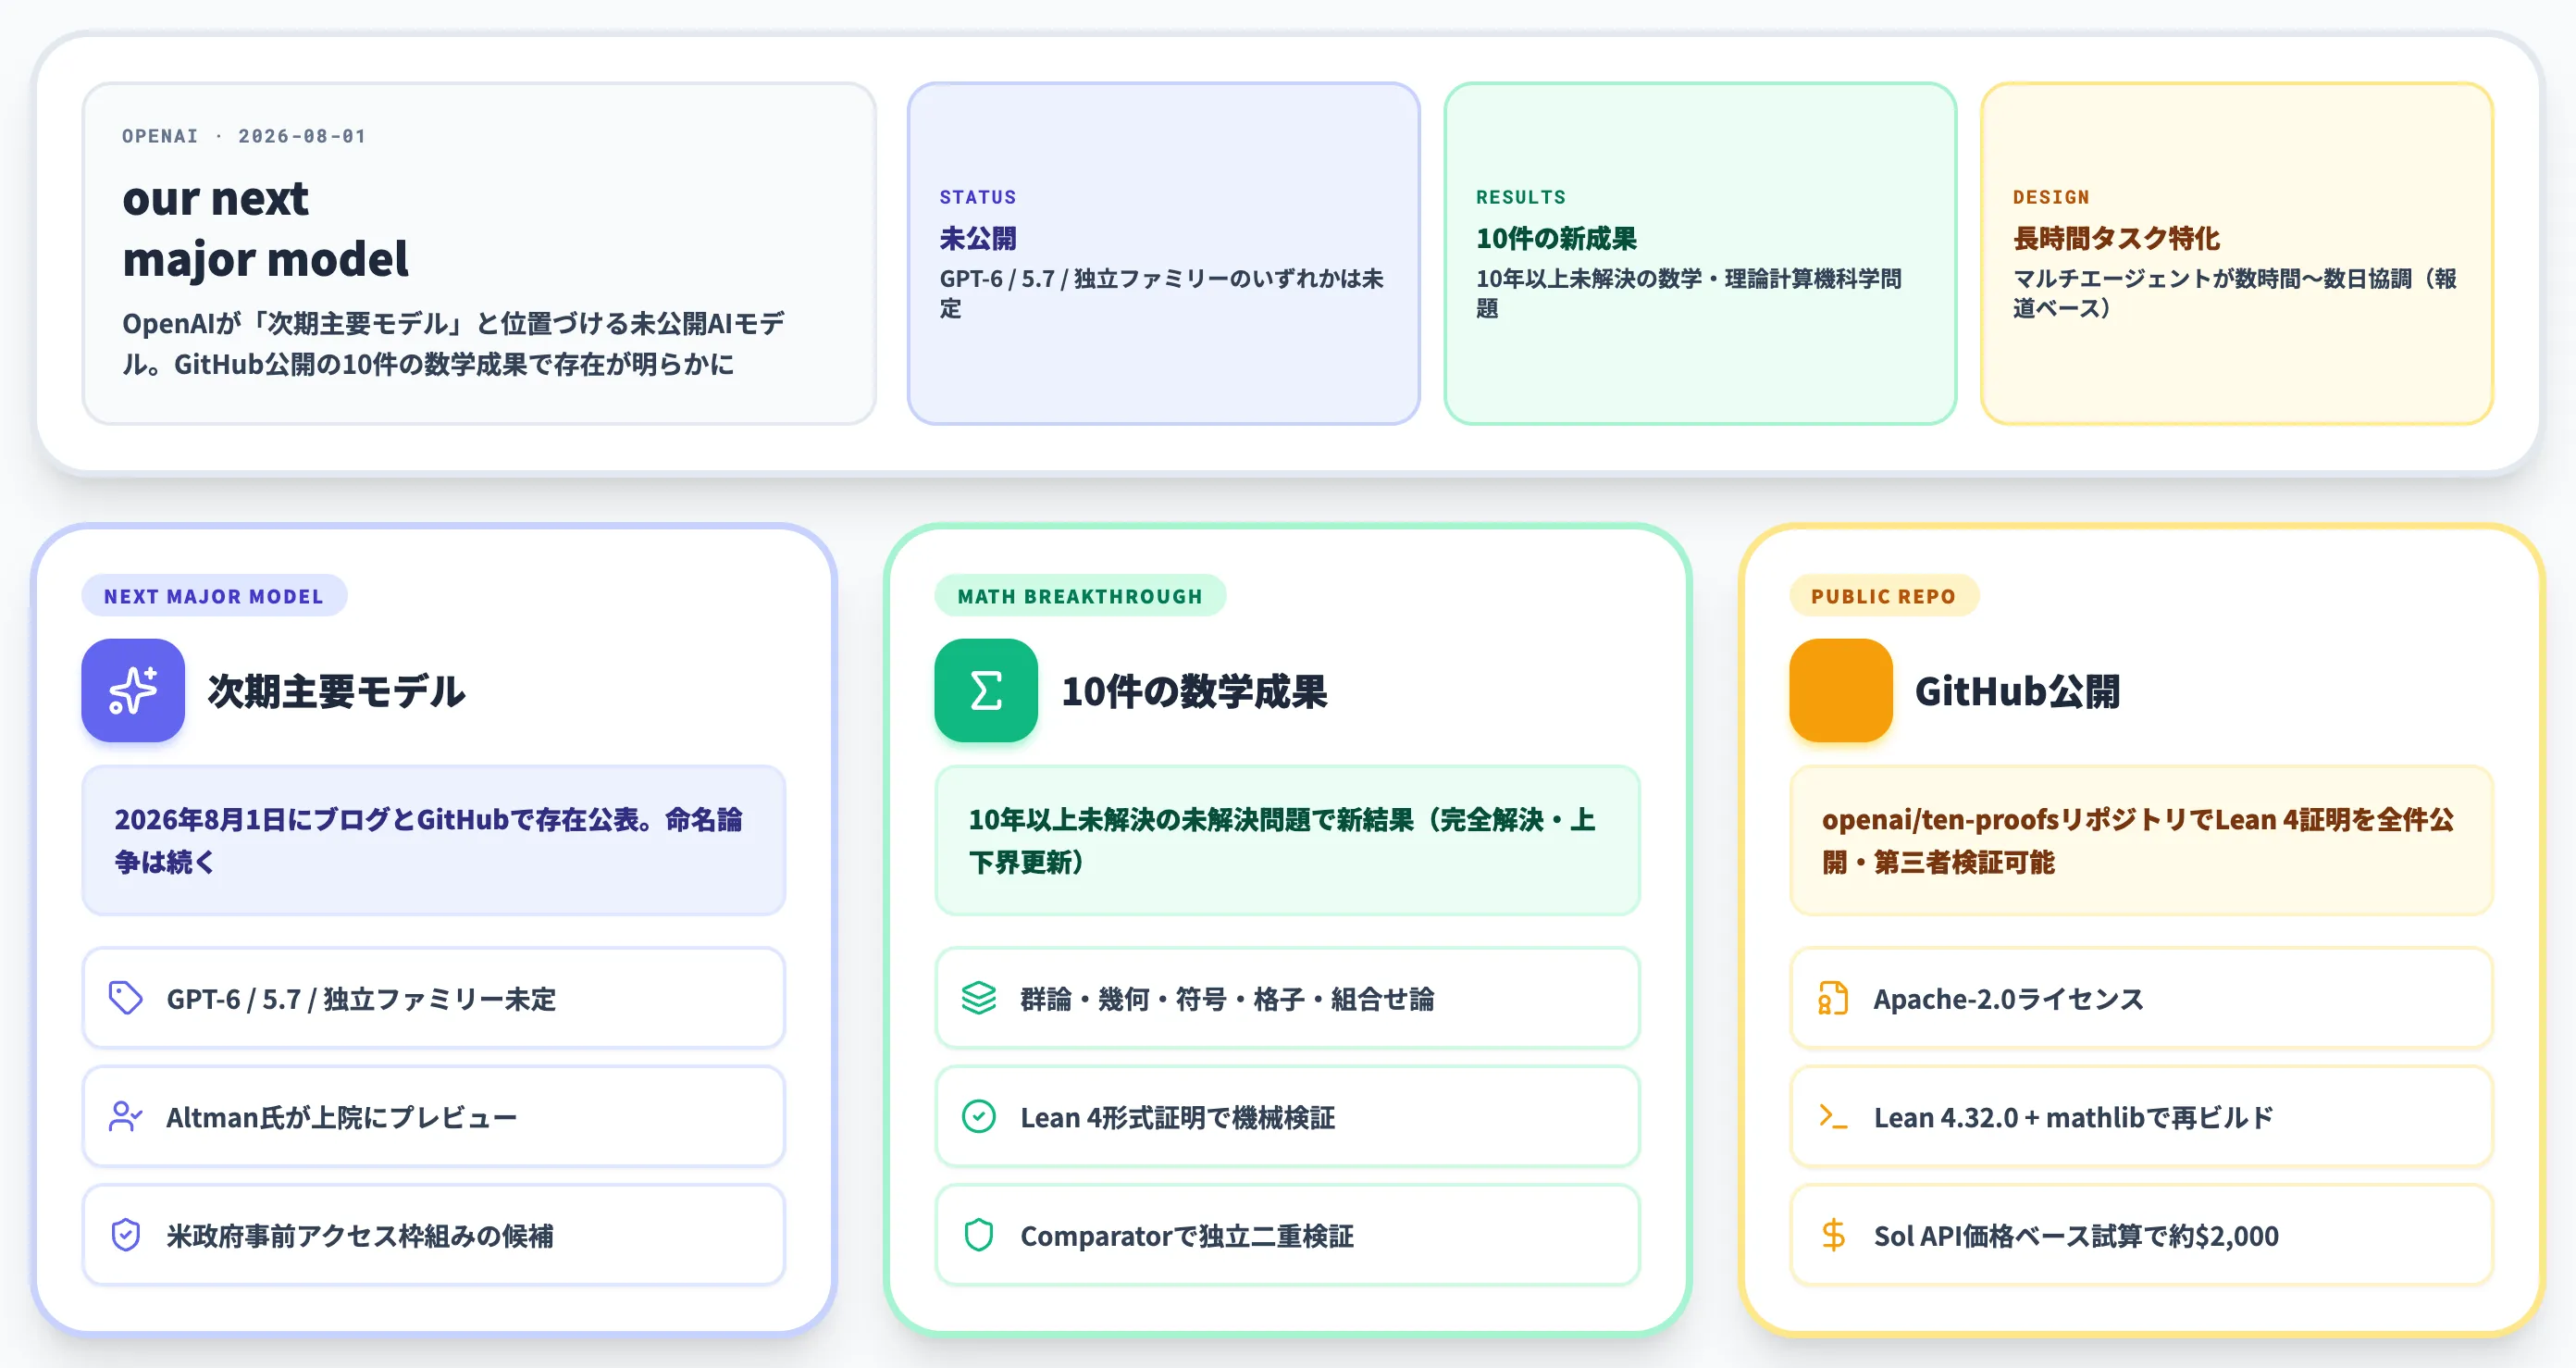Click the shield-check icon in 米政府事前アクセス row
Viewport: 2576px width, 1368px height.
click(x=126, y=1235)
